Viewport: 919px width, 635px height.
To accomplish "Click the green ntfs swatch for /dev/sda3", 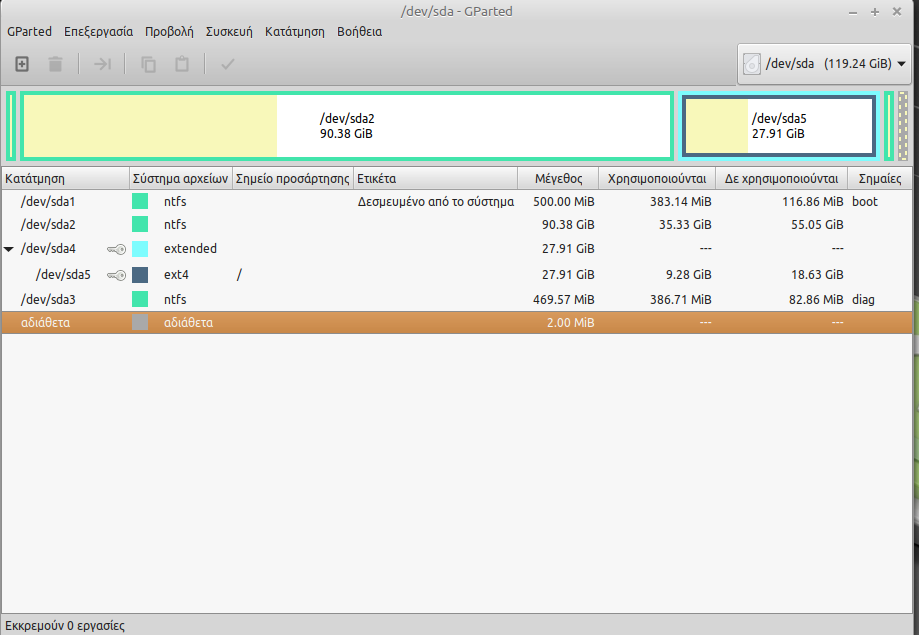I will pyautogui.click(x=140, y=300).
